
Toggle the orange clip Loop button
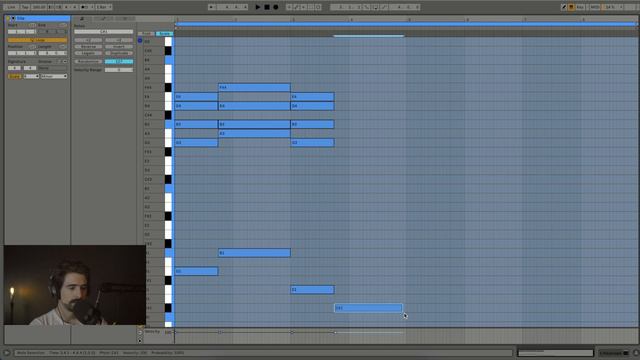click(37, 40)
